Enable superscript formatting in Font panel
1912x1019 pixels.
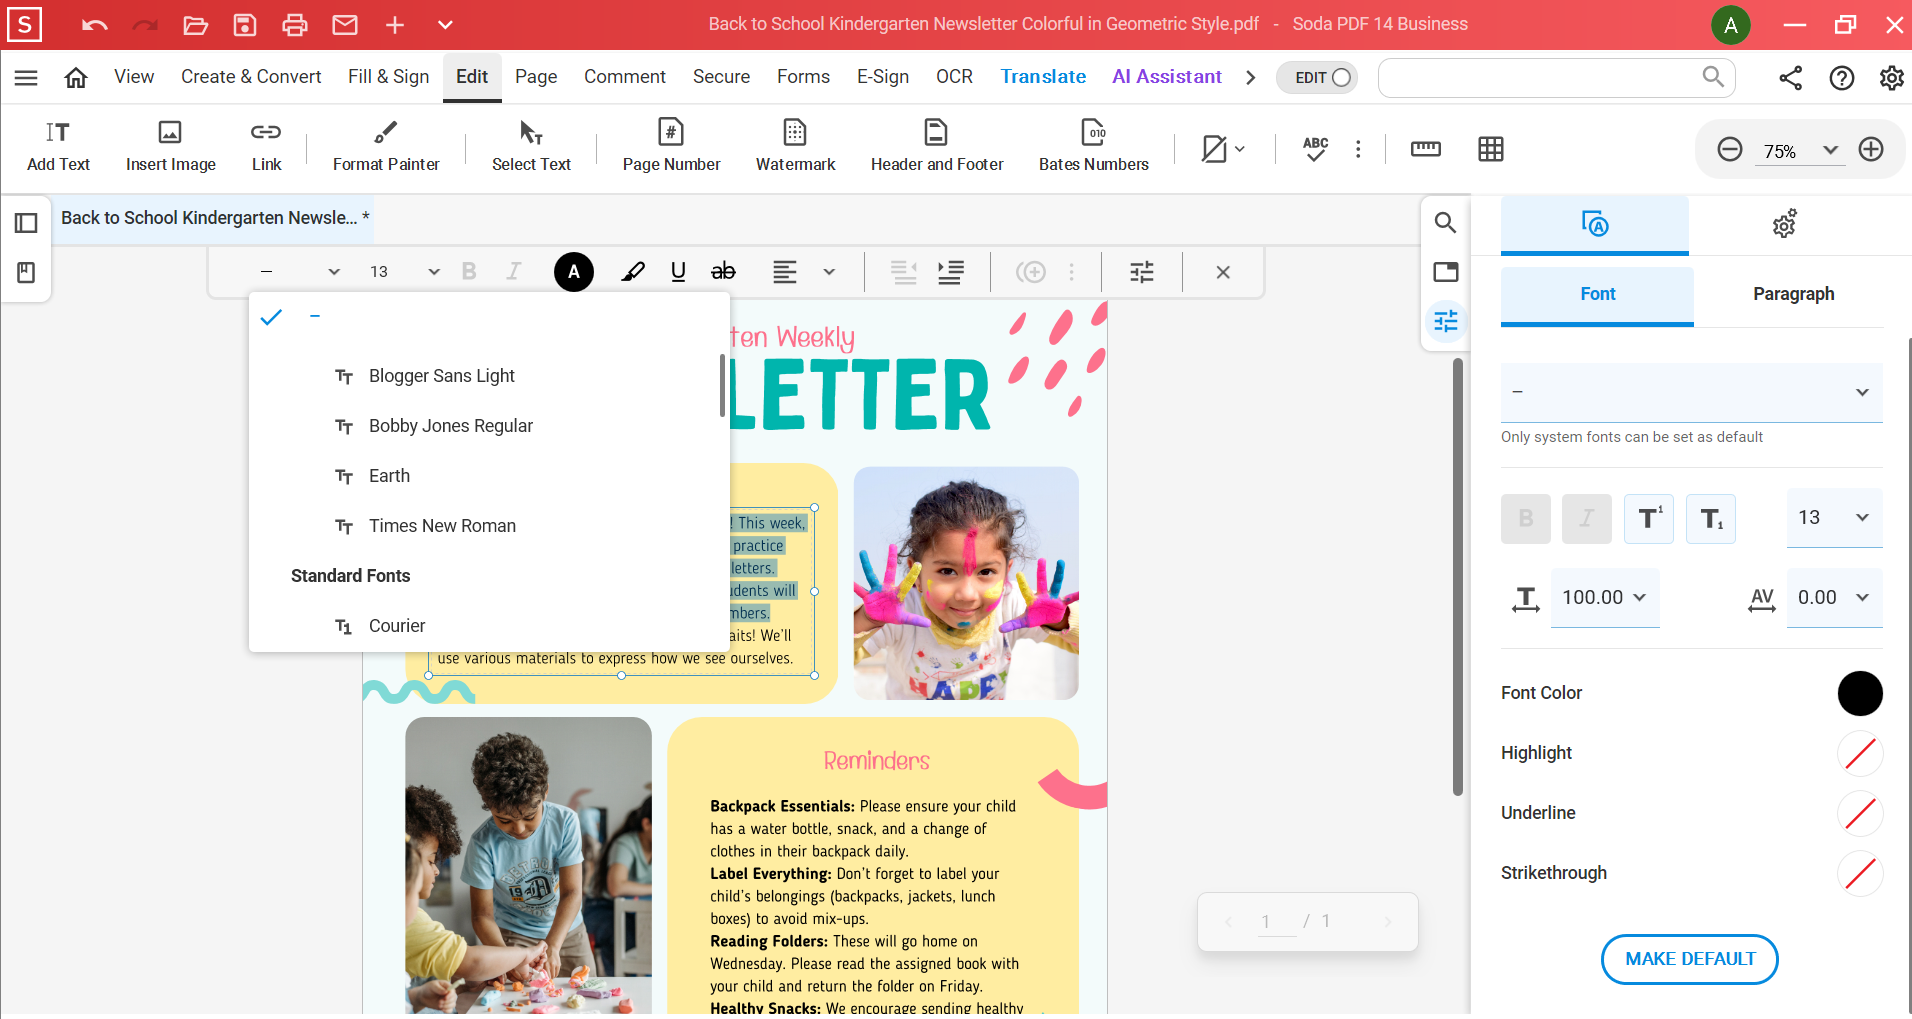coord(1648,518)
